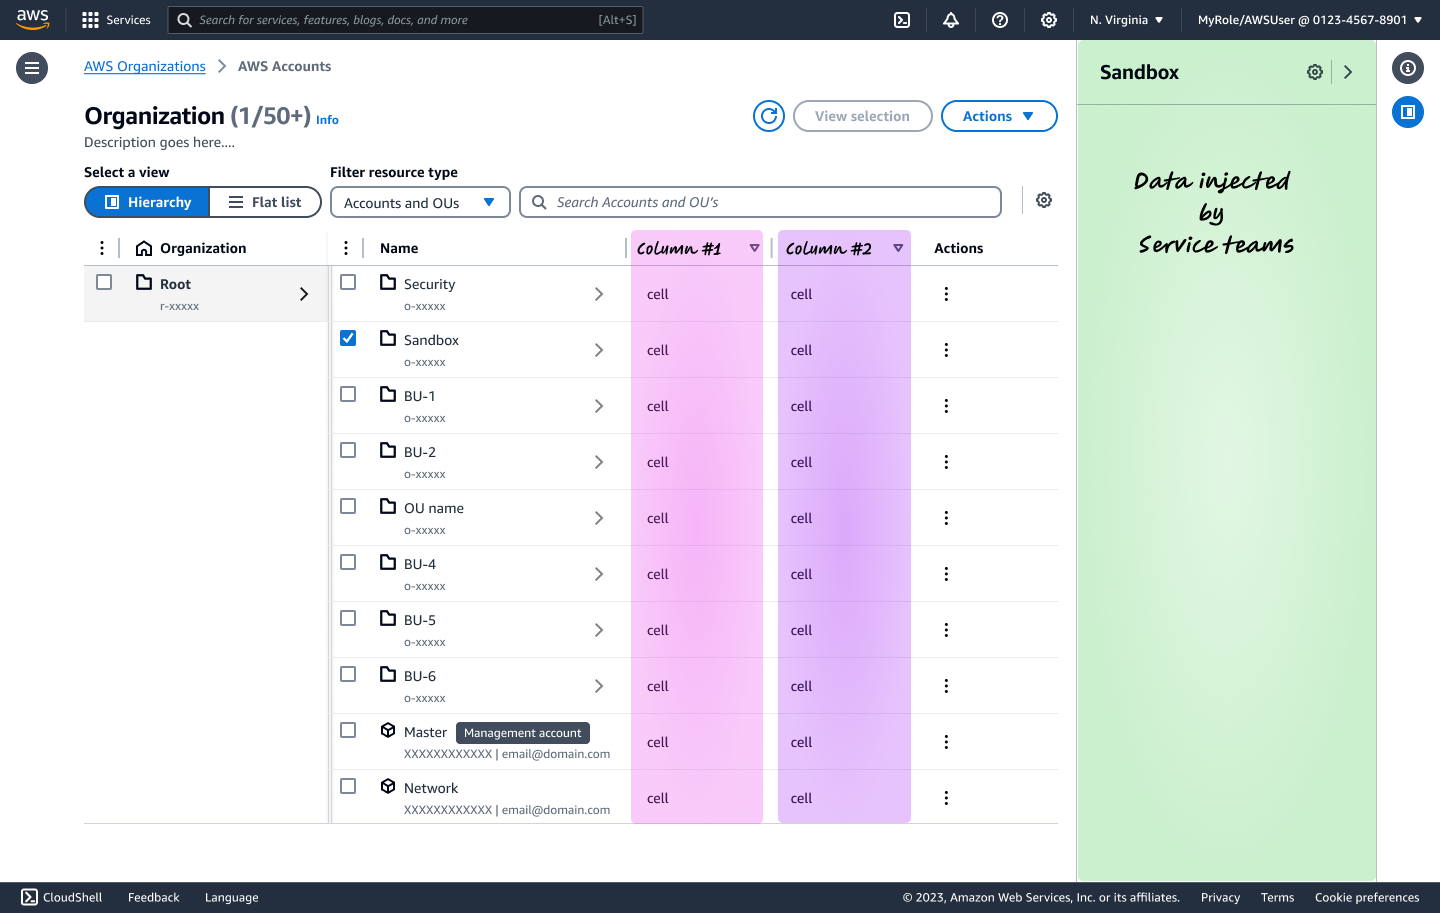Toggle the split panel icon on right rail
The width and height of the screenshot is (1440, 913).
click(x=1408, y=112)
